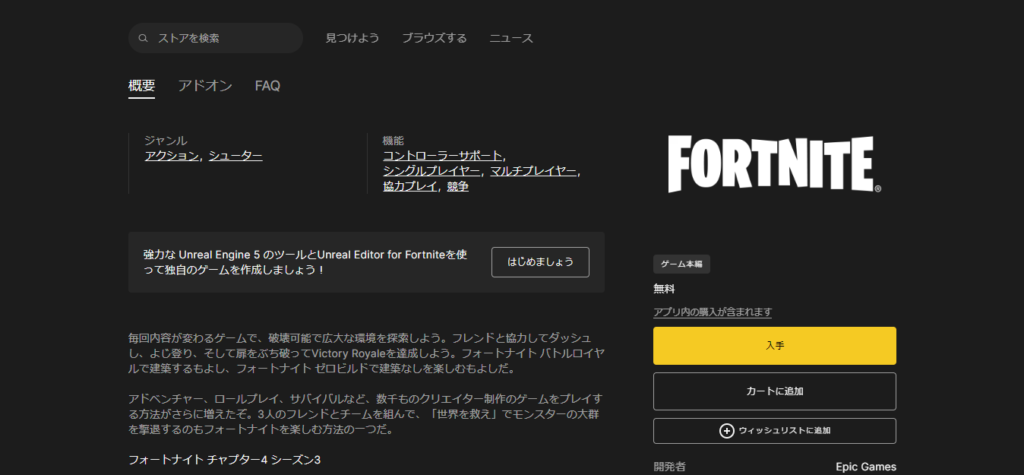Click the FORTNITE logo image
This screenshot has height=475, width=1024.
click(x=775, y=164)
